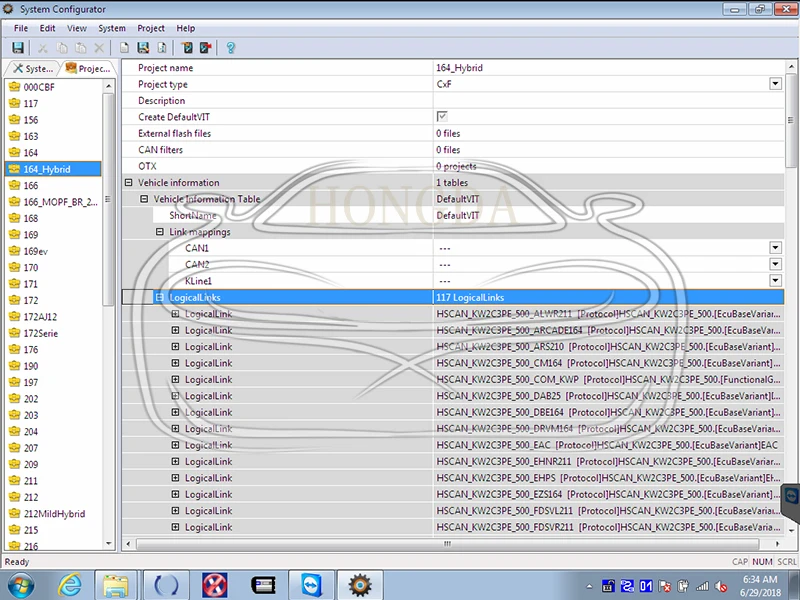Click the OTX '0 projects' value
800x600 pixels.
(x=456, y=166)
